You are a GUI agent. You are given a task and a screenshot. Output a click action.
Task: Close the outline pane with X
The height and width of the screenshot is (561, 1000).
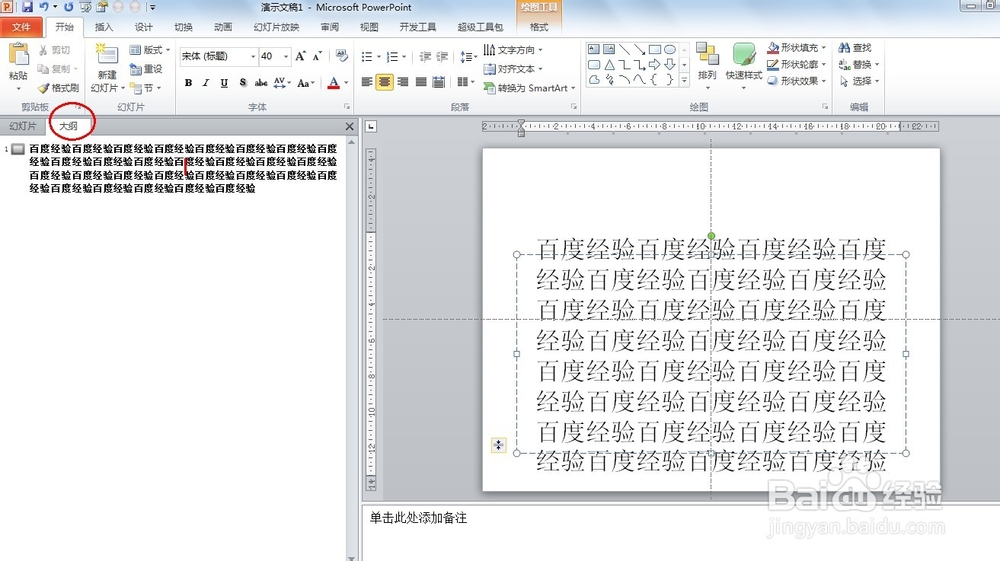click(349, 126)
